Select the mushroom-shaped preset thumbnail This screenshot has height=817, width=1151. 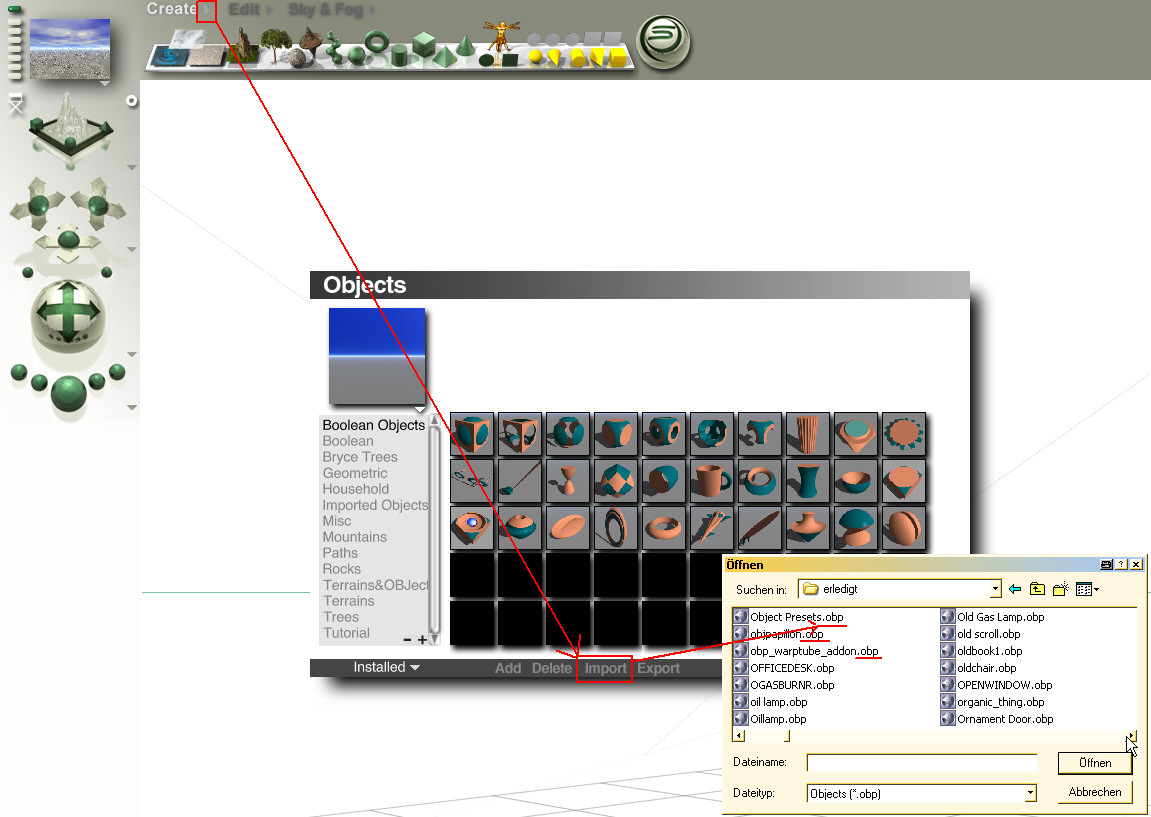856,528
